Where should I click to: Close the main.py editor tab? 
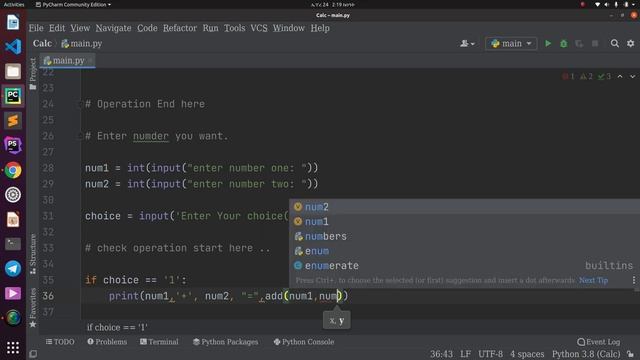pos(90,61)
